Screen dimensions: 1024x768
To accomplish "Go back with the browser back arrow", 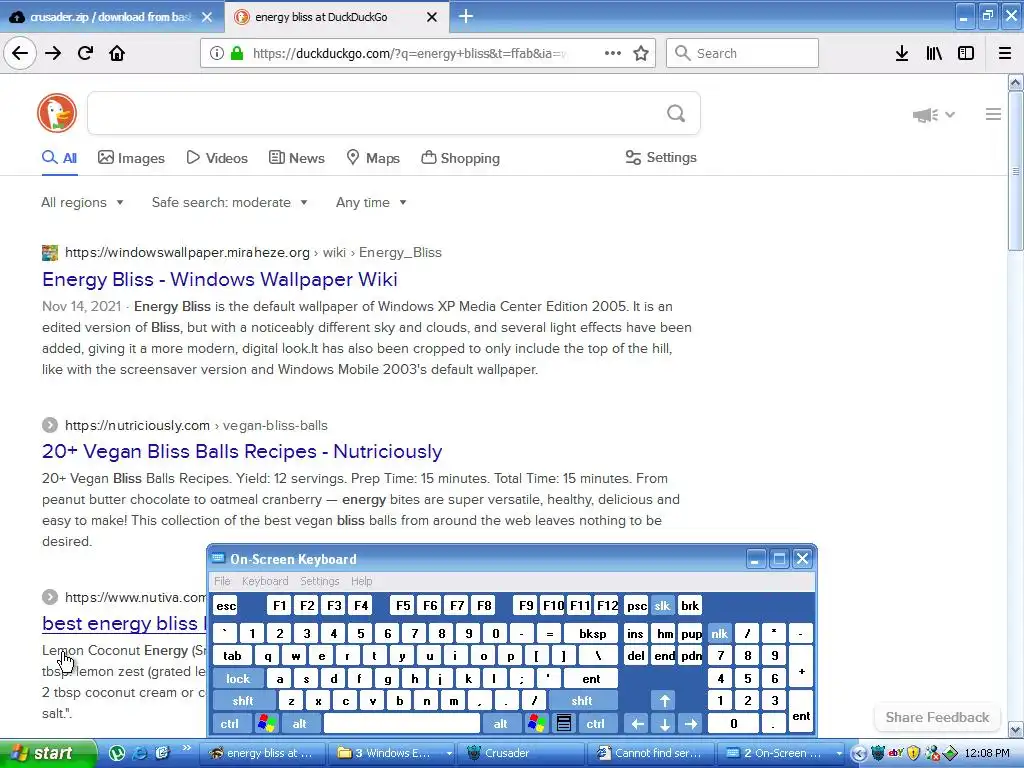I will pyautogui.click(x=20, y=53).
